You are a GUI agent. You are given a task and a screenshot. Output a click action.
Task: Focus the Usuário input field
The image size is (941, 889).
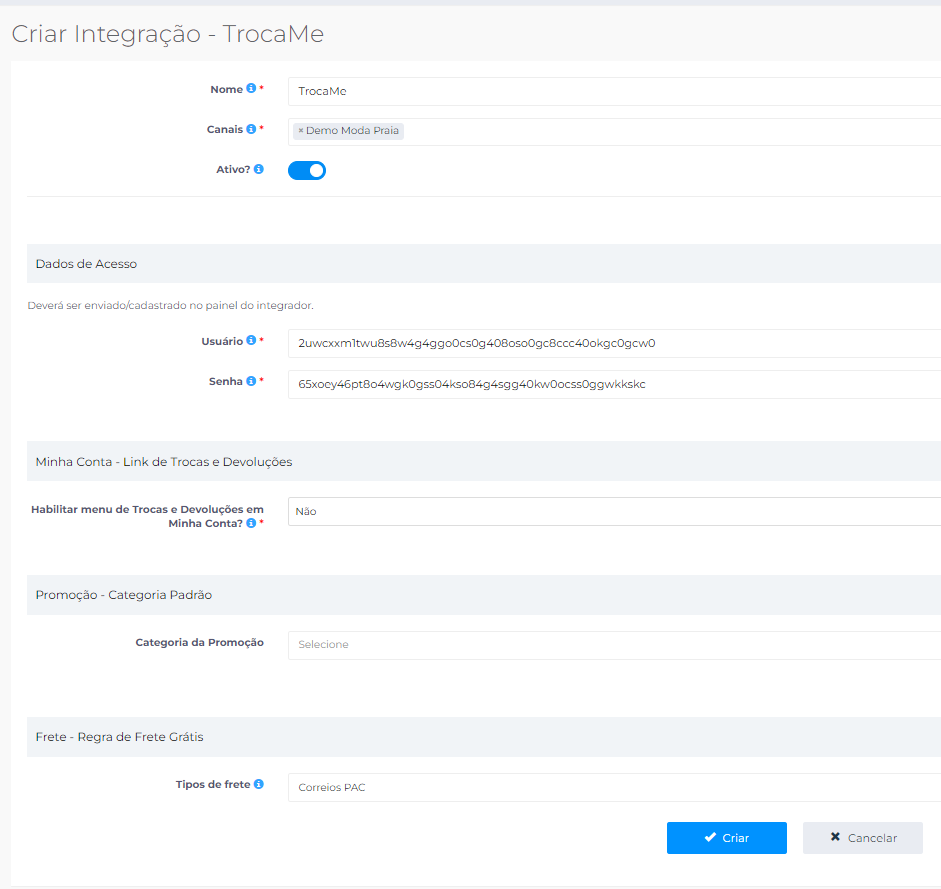(x=615, y=343)
